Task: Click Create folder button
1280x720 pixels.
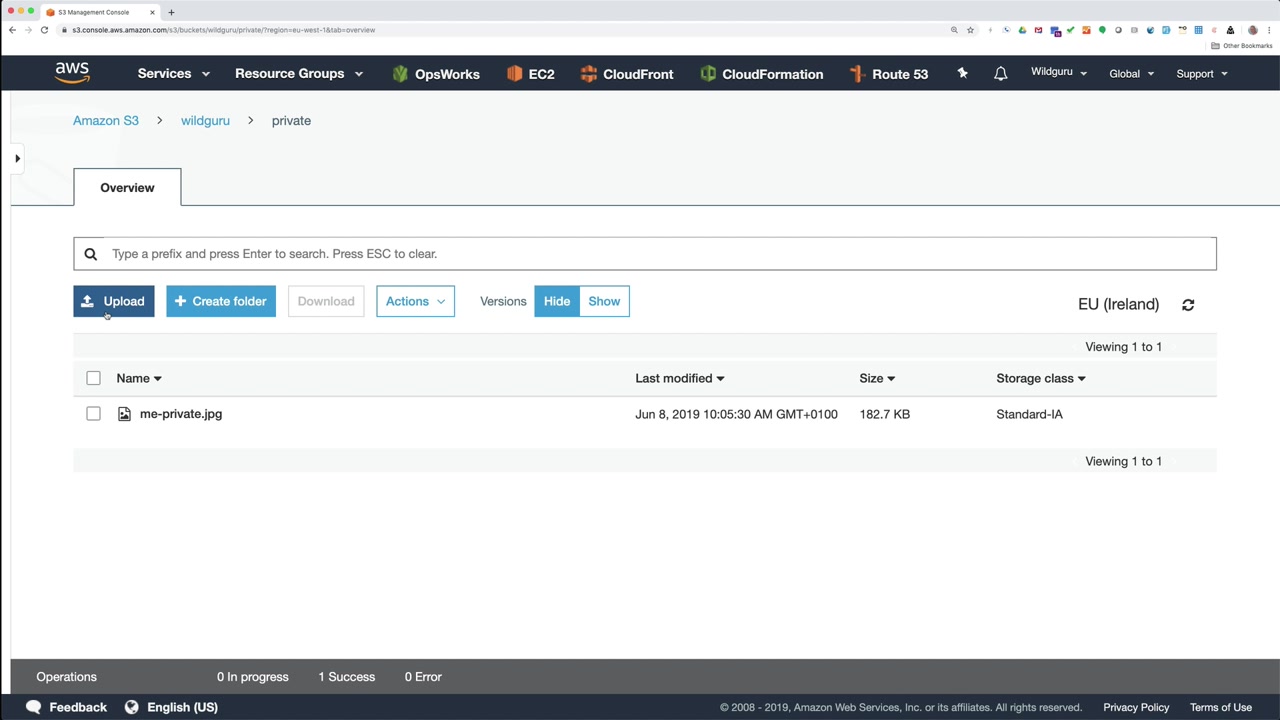Action: tap(221, 301)
